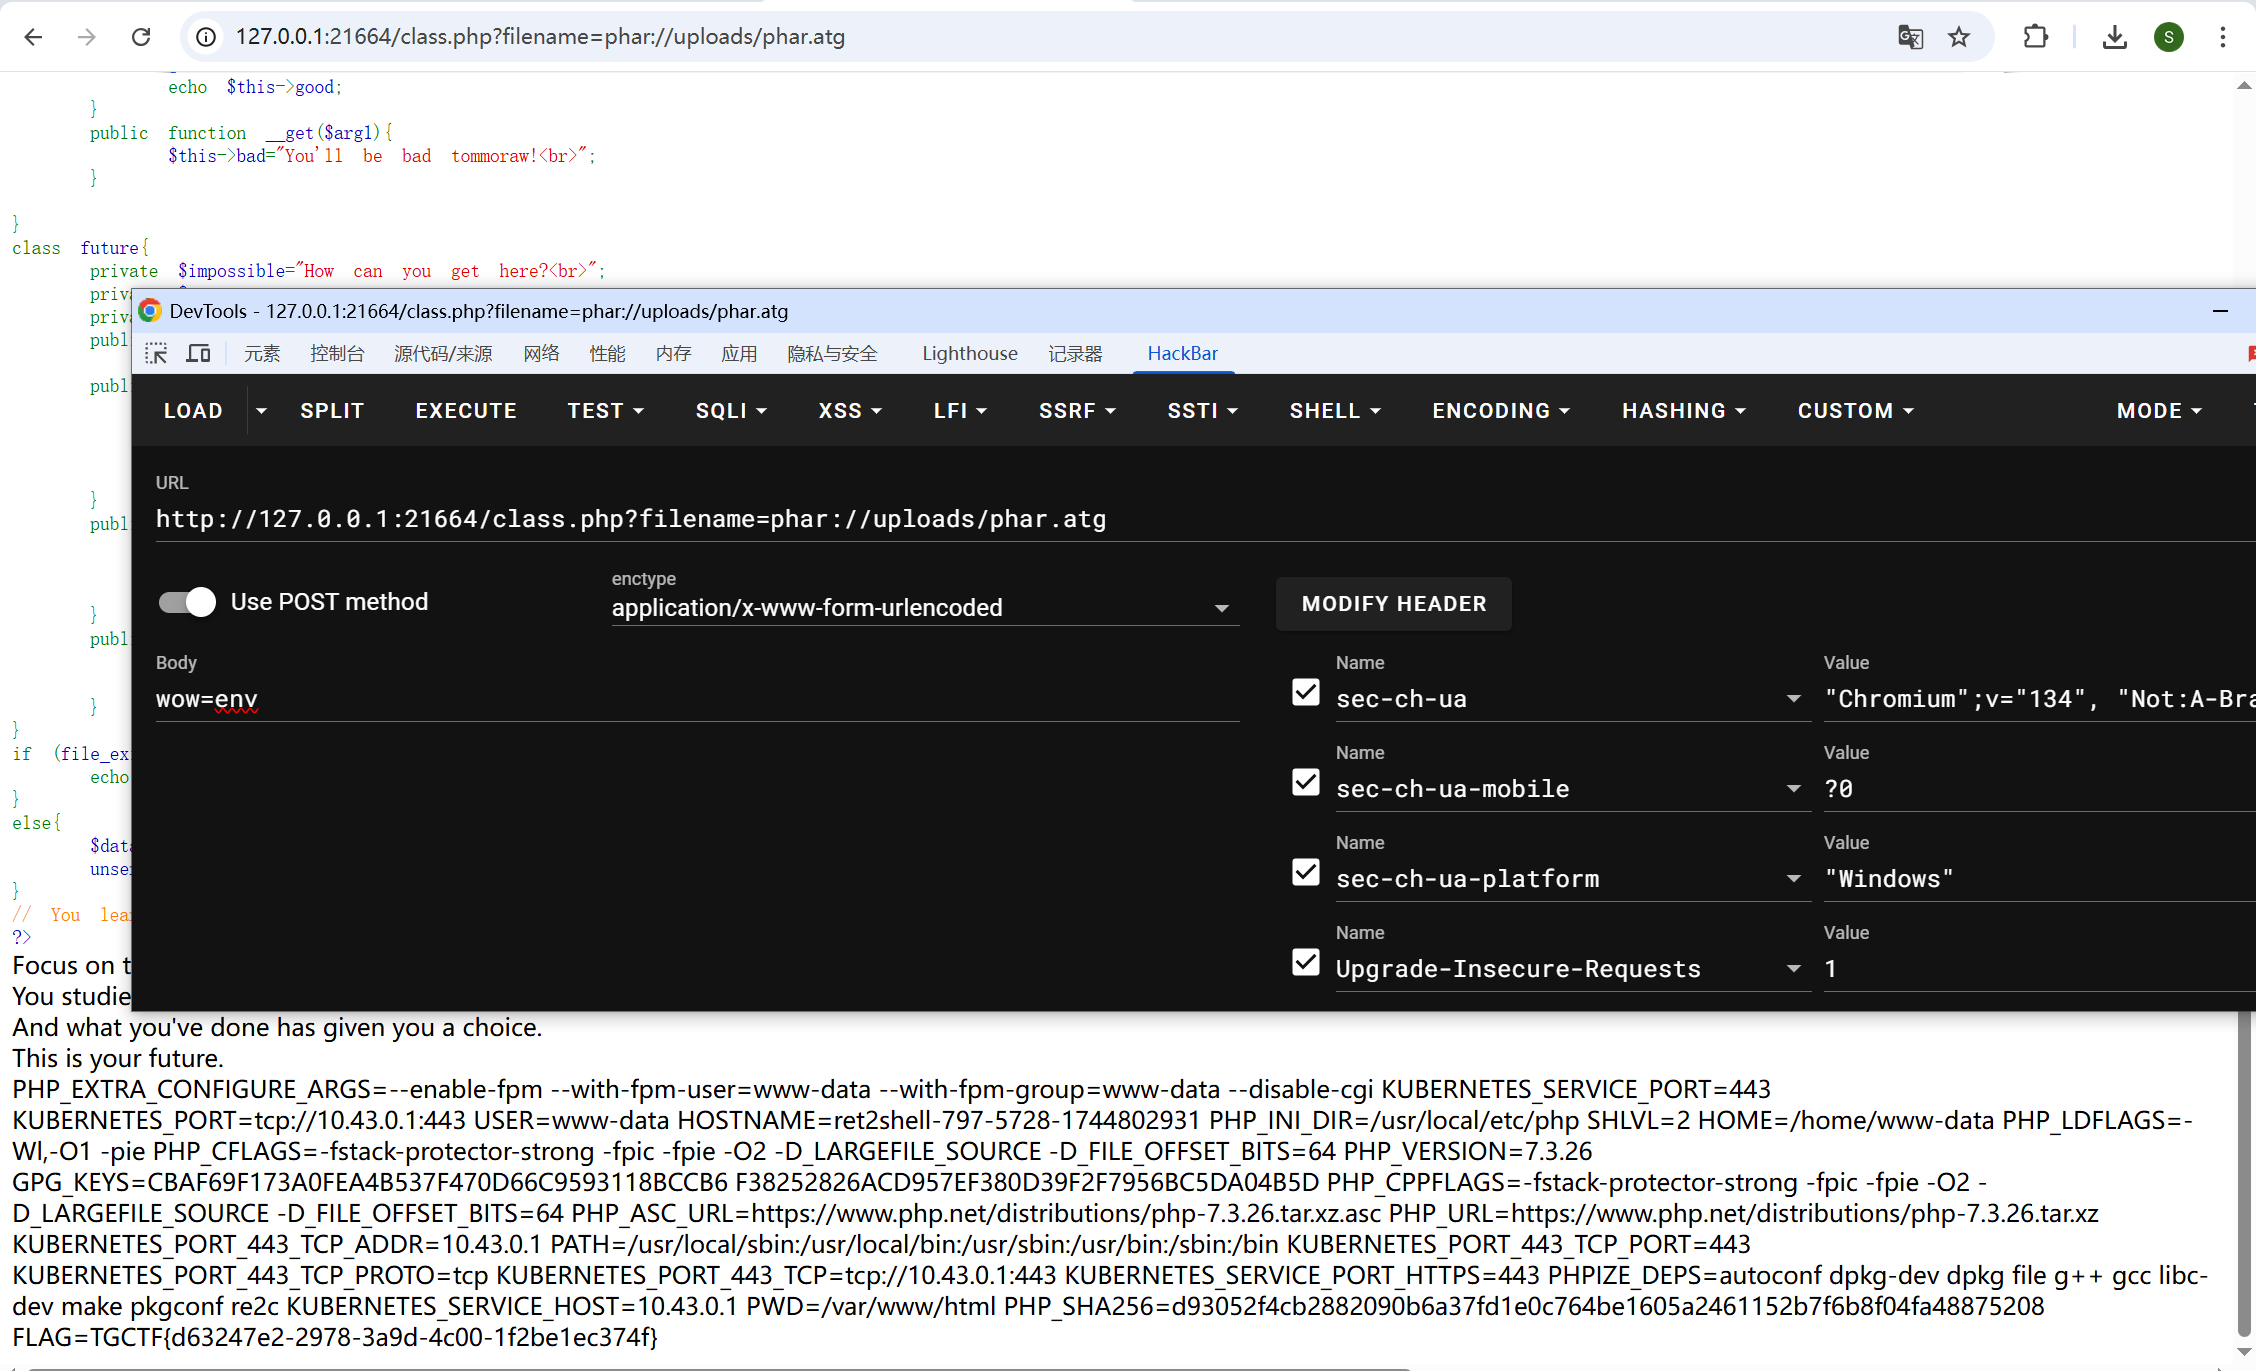Activate the DevTools inspect element icon
Image resolution: width=2256 pixels, height=1371 pixels.
(156, 353)
